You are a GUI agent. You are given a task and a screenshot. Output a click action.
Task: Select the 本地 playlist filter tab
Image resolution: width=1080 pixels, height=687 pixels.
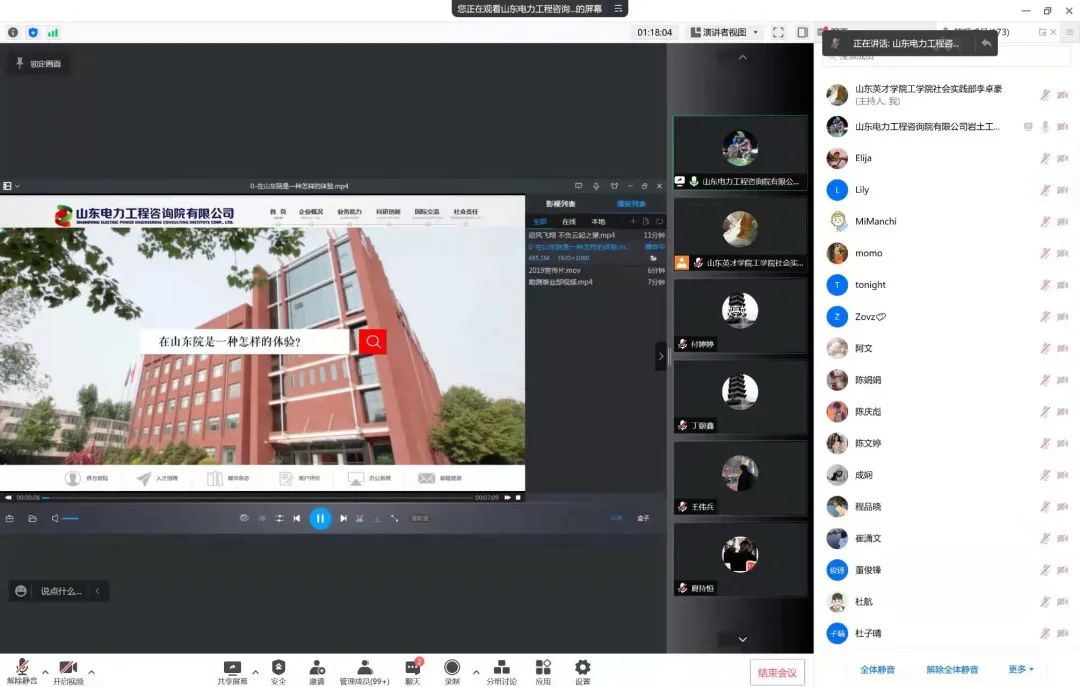tap(598, 221)
